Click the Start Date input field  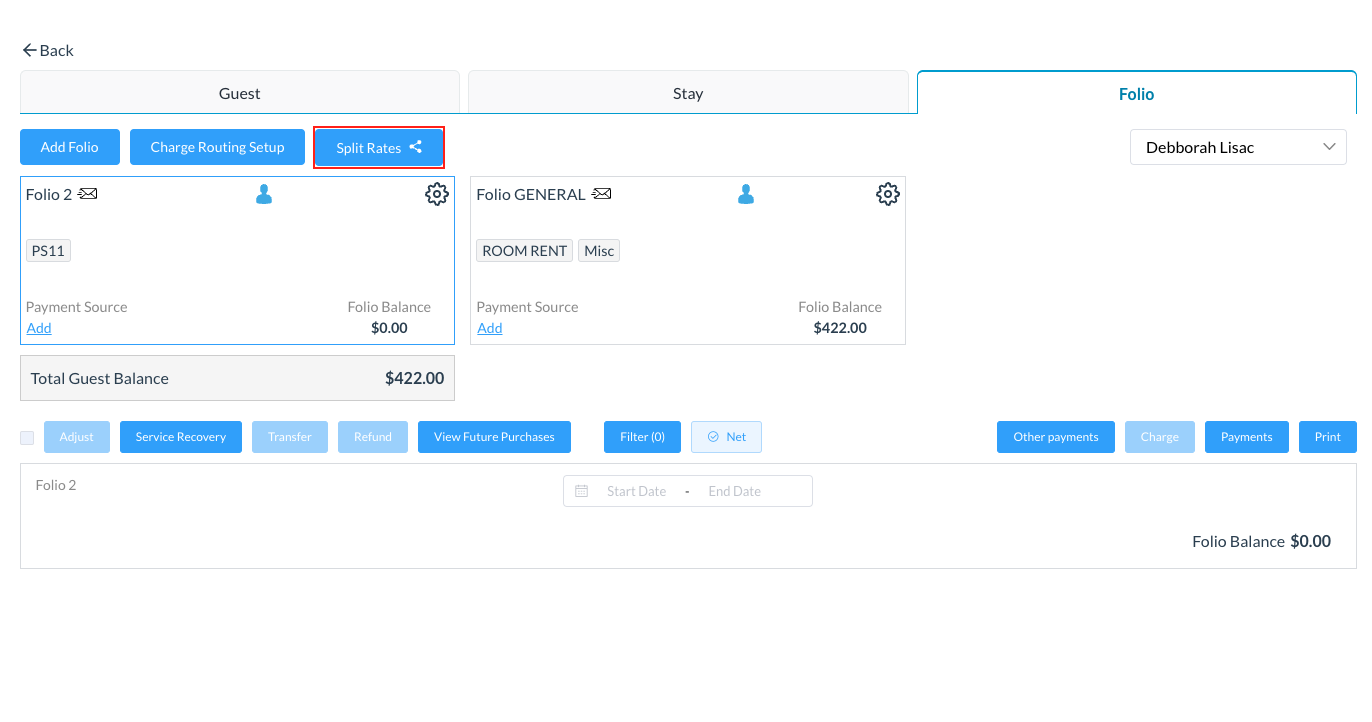click(636, 491)
